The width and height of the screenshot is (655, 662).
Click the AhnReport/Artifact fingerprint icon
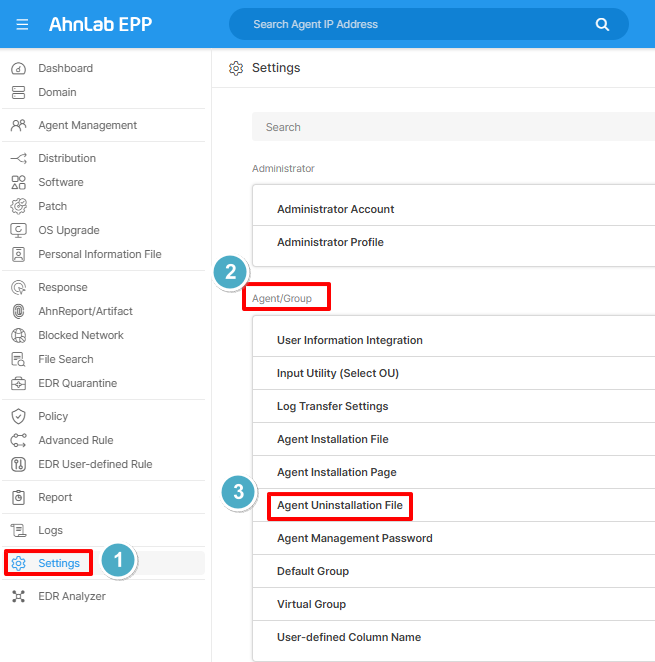click(18, 312)
